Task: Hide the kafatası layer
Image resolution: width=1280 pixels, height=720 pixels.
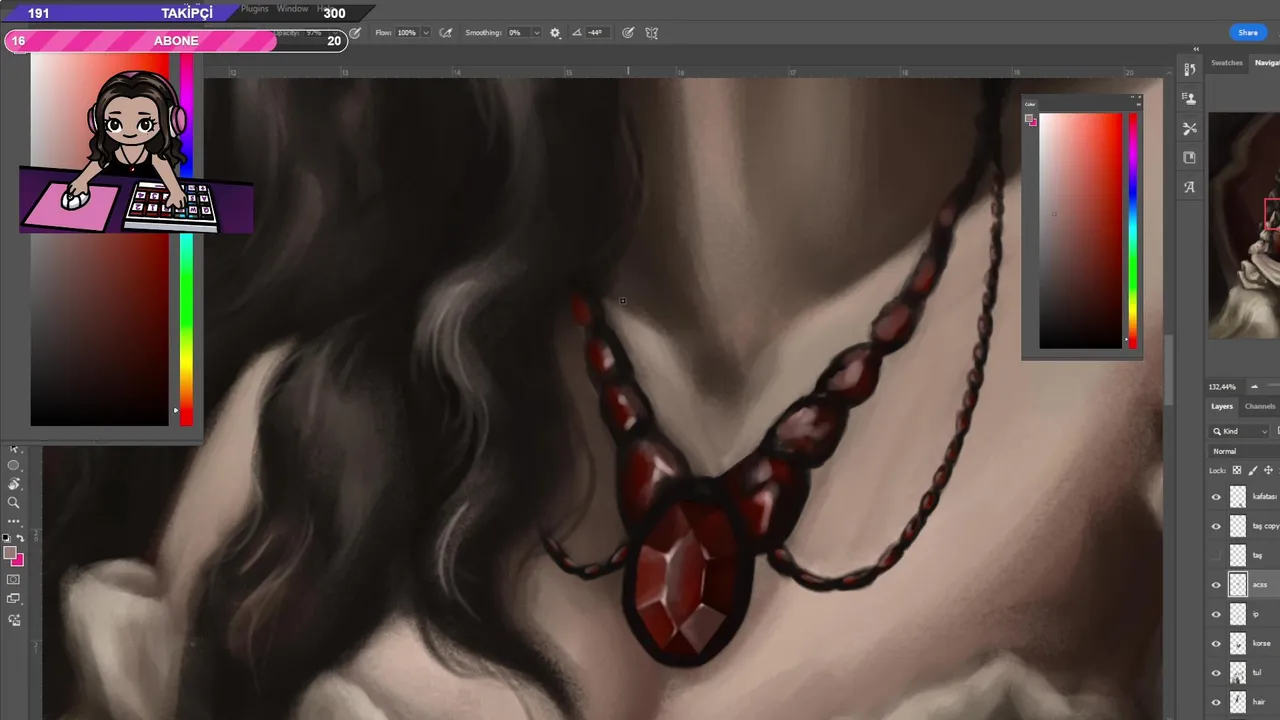Action: (x=1216, y=497)
